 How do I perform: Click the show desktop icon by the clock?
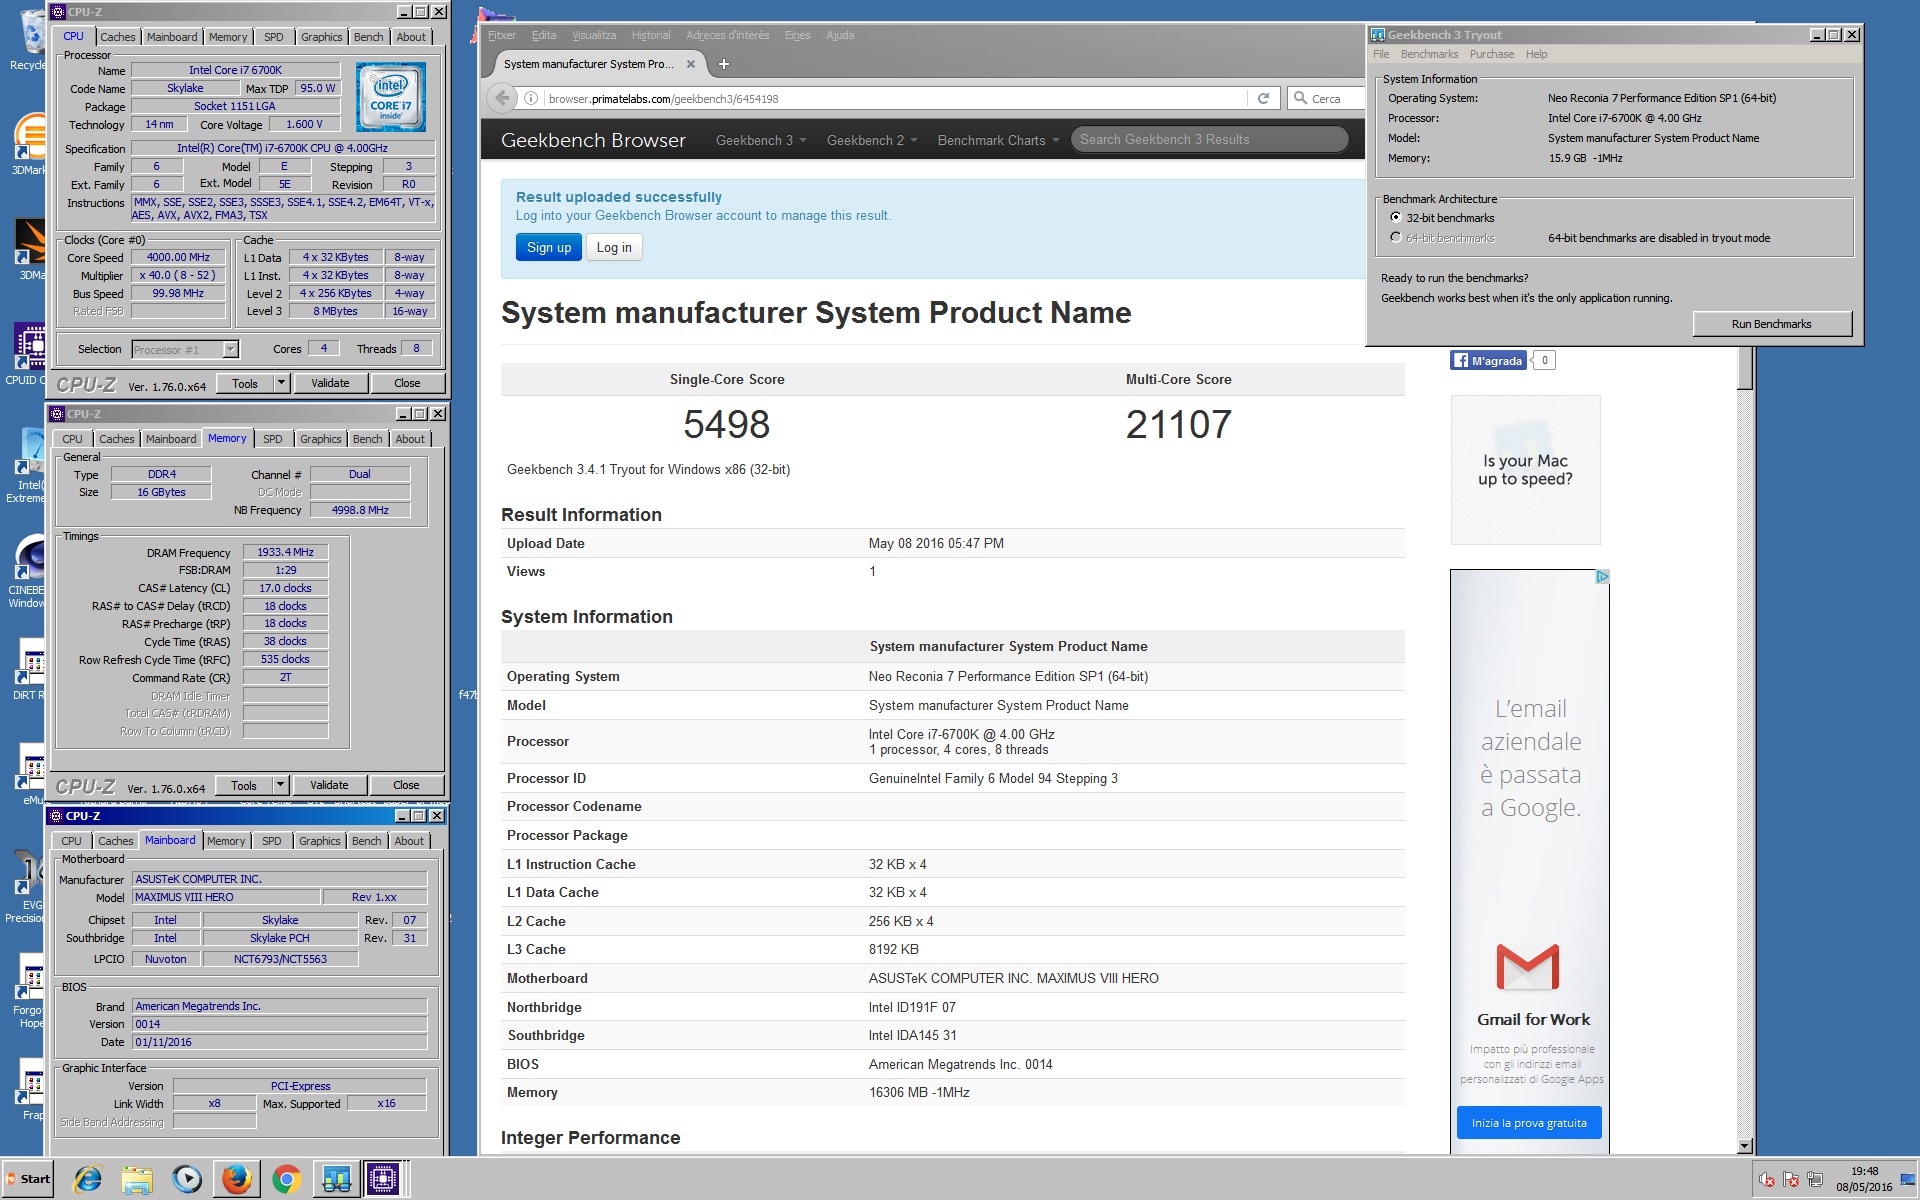click(1909, 1180)
